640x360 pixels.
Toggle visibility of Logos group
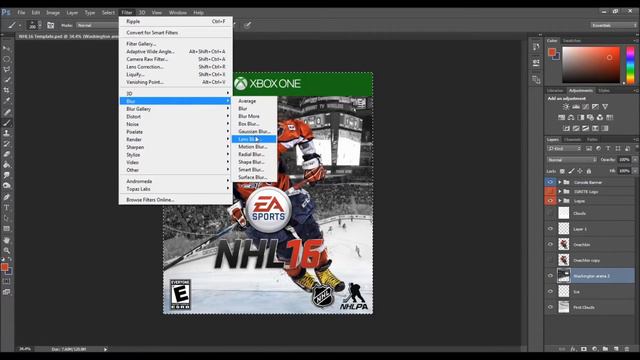click(550, 201)
